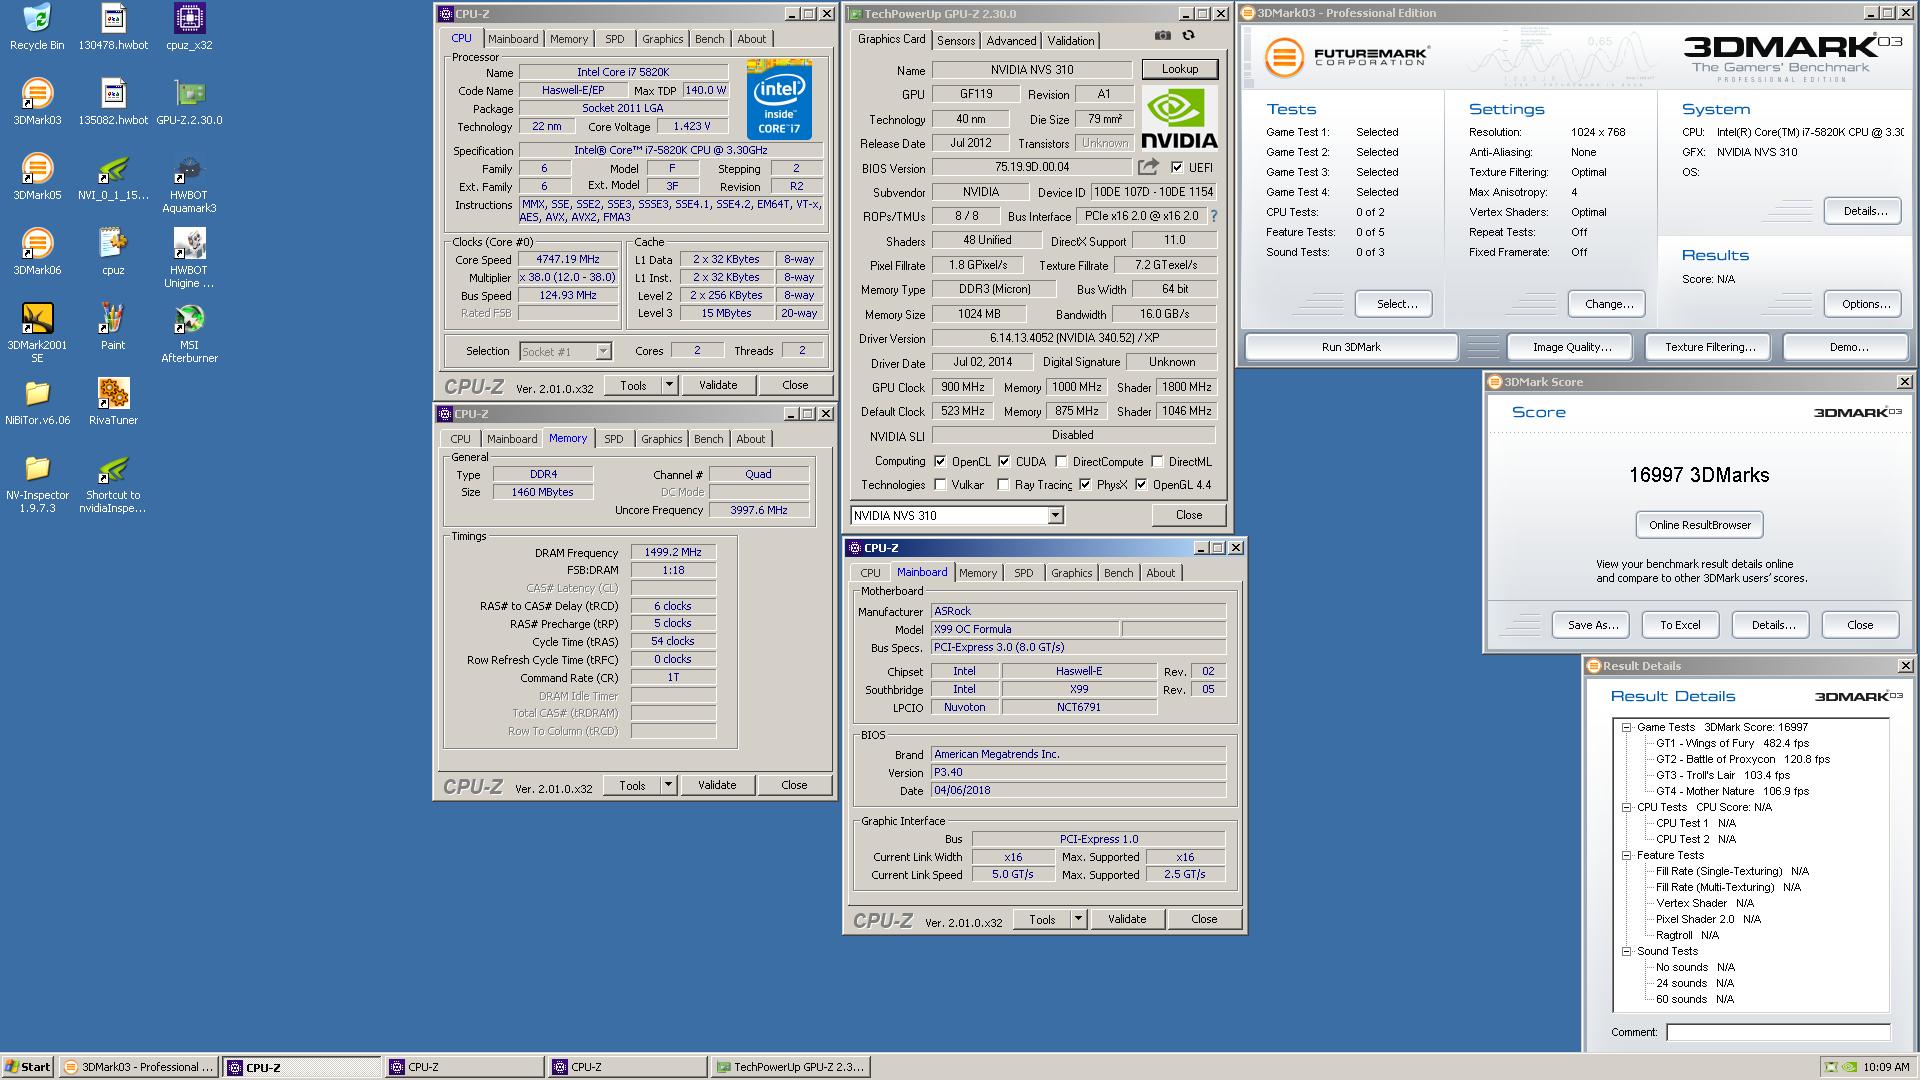Viewport: 1920px width, 1080px height.
Task: Open Advanced tab in GPU-Z
Action: point(1011,41)
